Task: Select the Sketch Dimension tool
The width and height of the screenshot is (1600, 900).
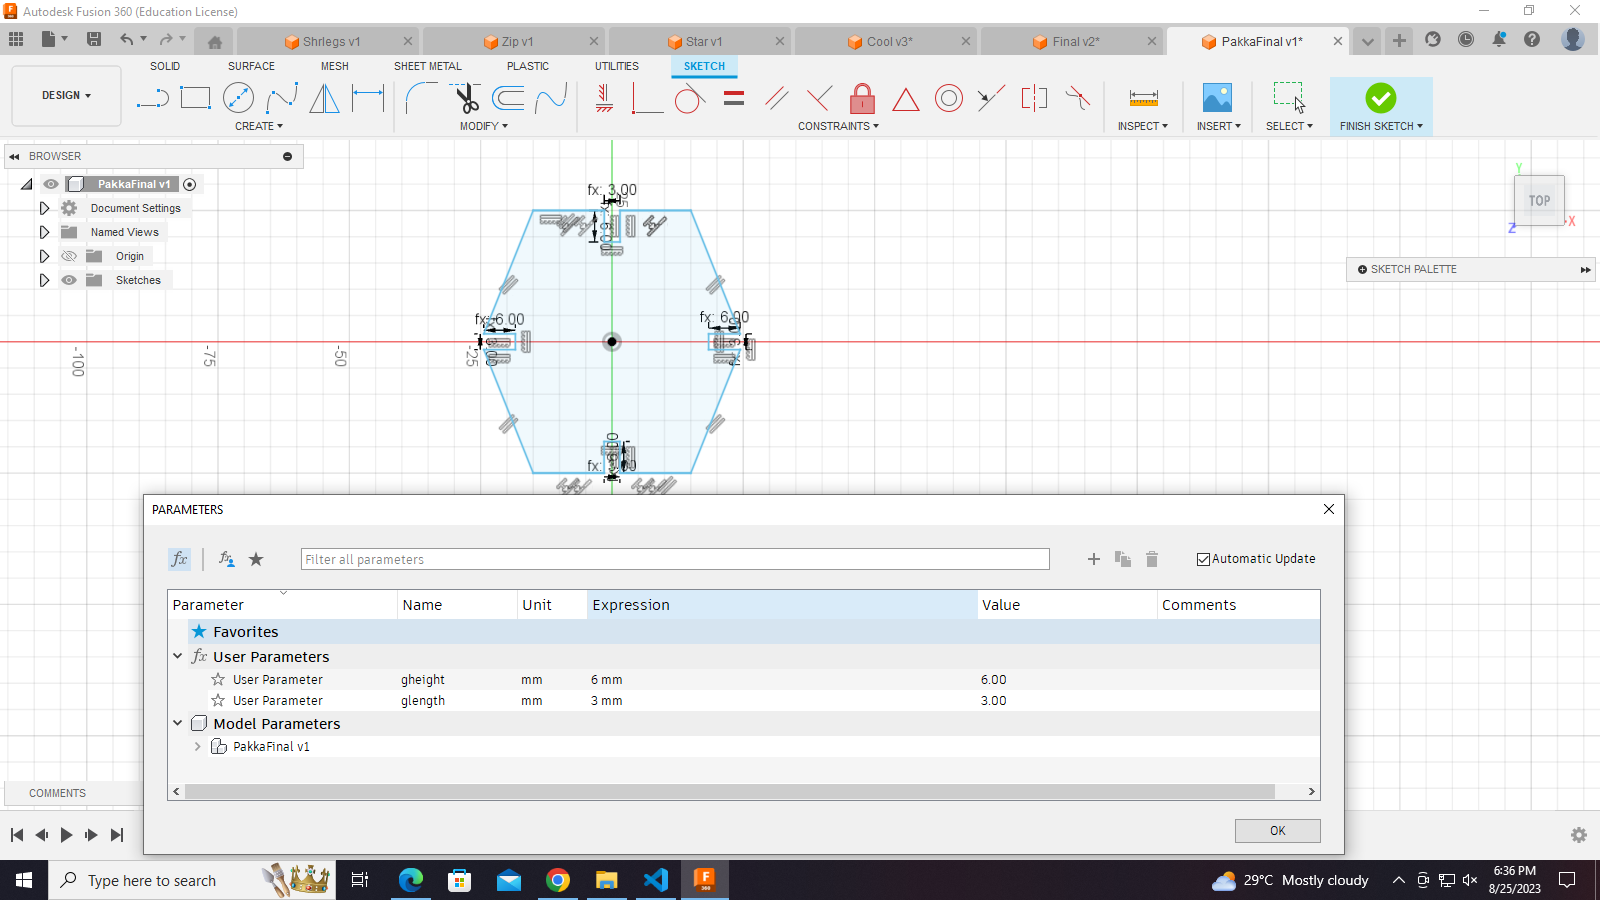Action: 368,98
